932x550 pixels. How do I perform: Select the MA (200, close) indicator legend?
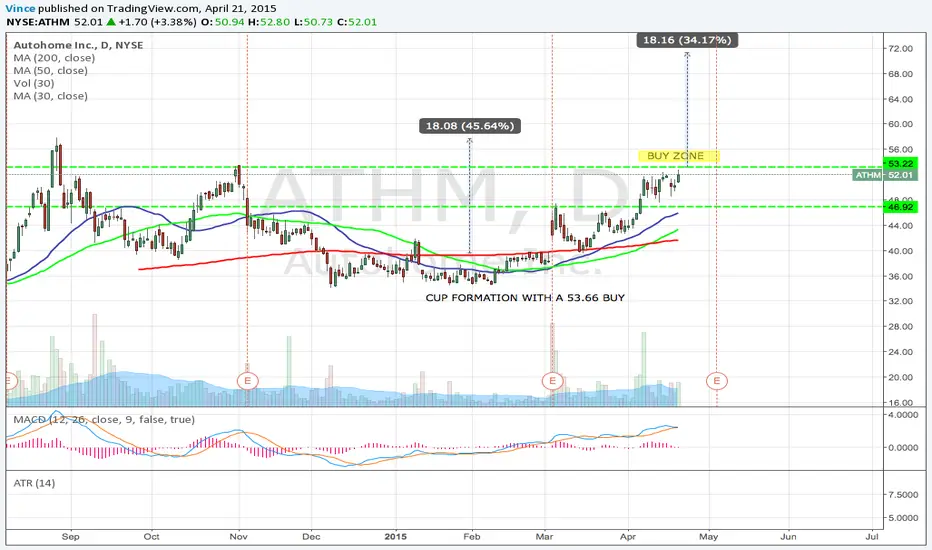click(54, 58)
